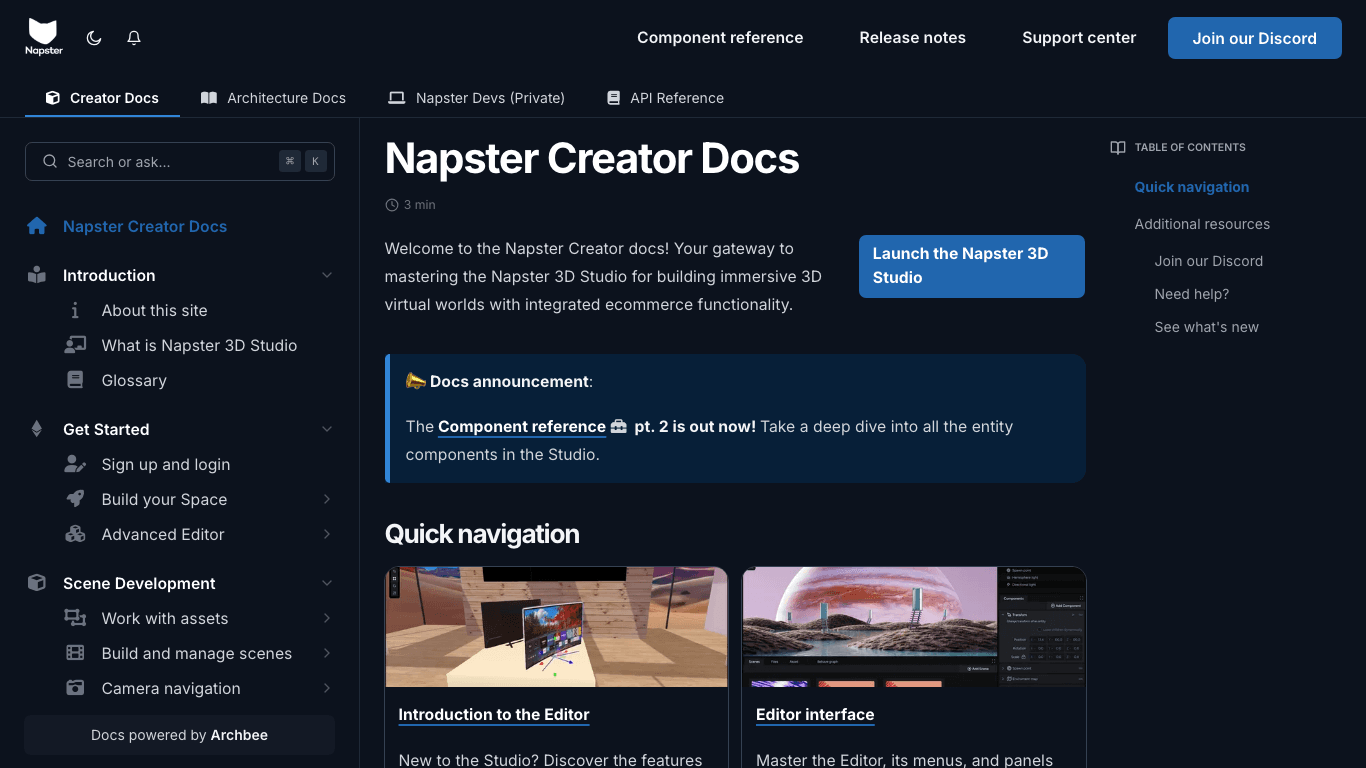Viewport: 1366px width, 768px height.
Task: Open the Quick navigation link in Table of Contents
Action: click(x=1191, y=187)
